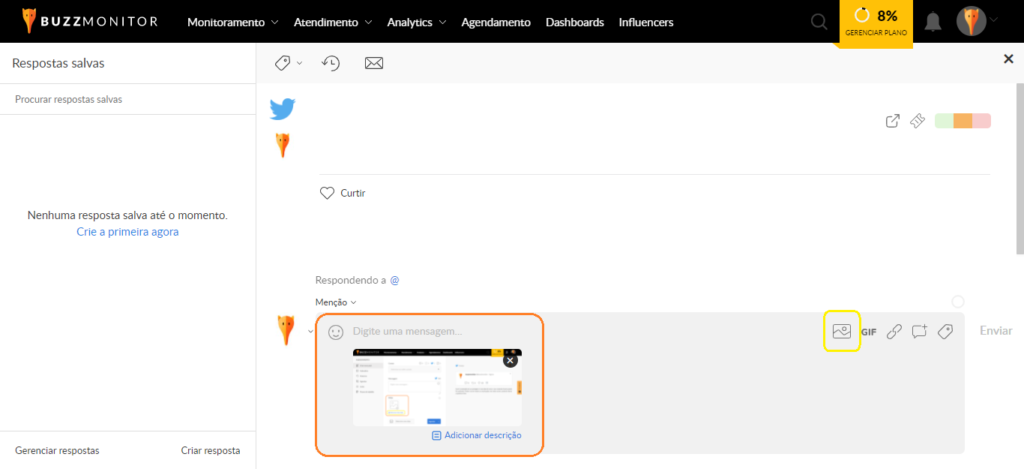Focus the Procurar respostas salvas search field

tap(127, 99)
